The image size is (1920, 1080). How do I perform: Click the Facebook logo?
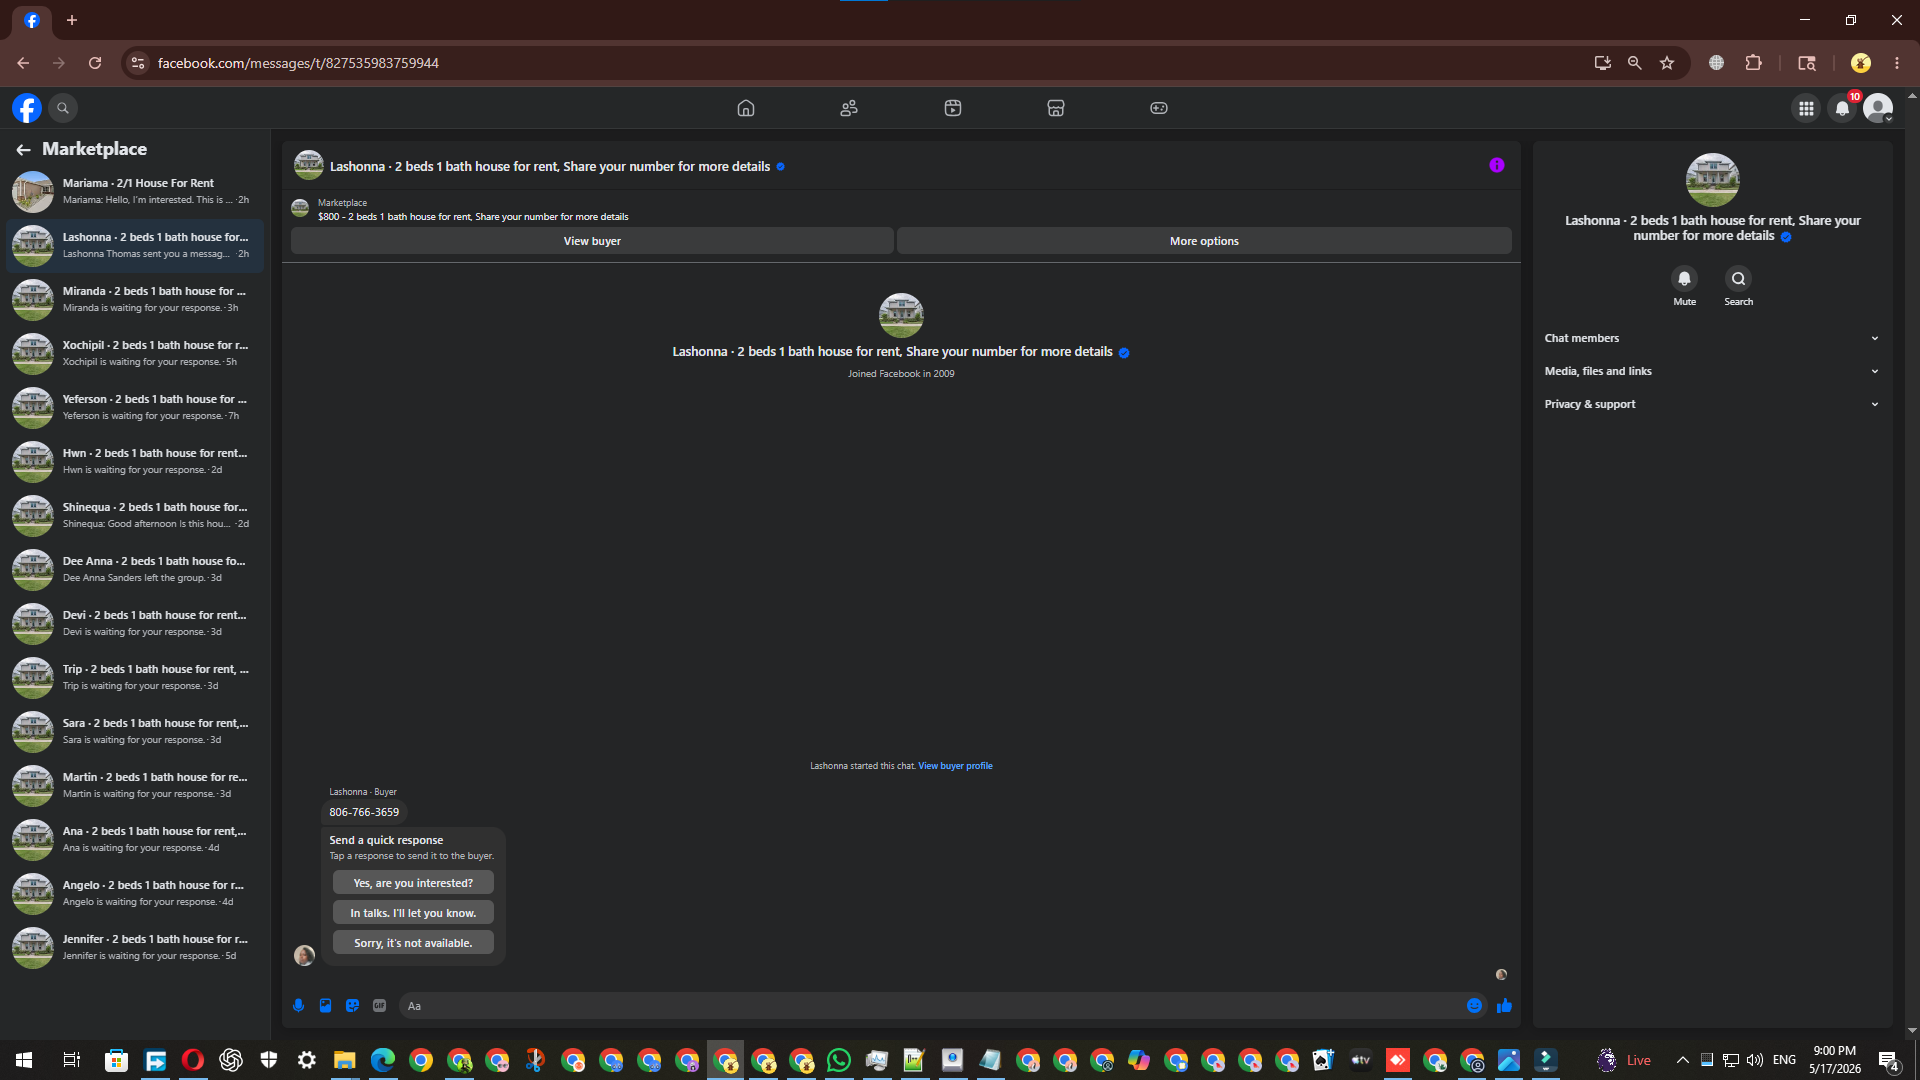pos(27,108)
